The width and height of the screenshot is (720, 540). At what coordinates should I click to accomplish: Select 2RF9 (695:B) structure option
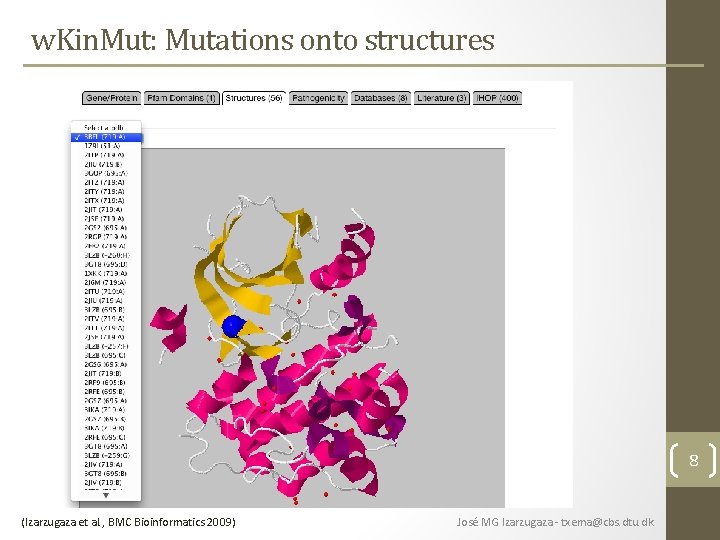click(105, 382)
